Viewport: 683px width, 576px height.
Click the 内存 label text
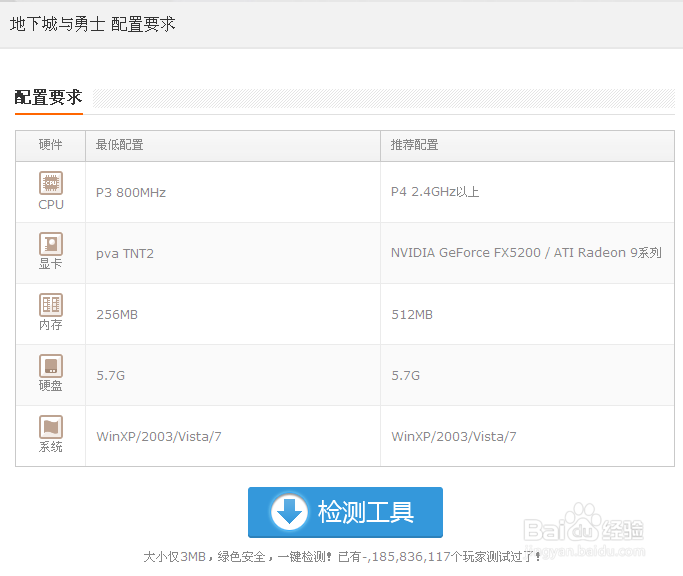coord(51,325)
